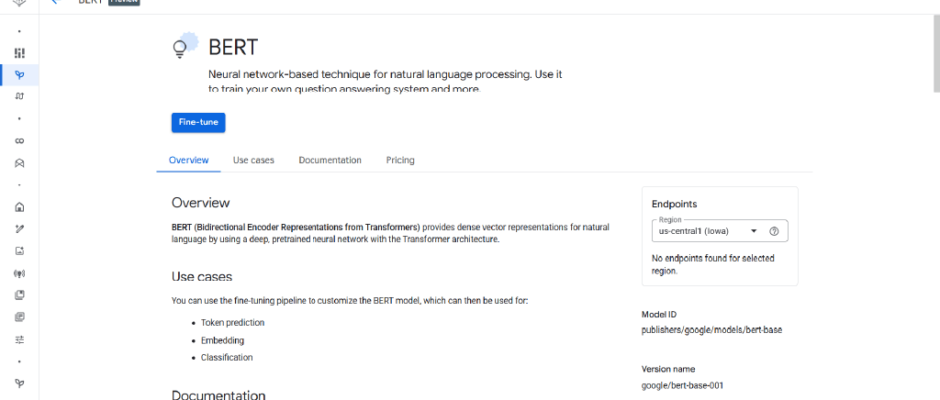Click the bottom-most sprout icon in the sidebar

[19, 383]
